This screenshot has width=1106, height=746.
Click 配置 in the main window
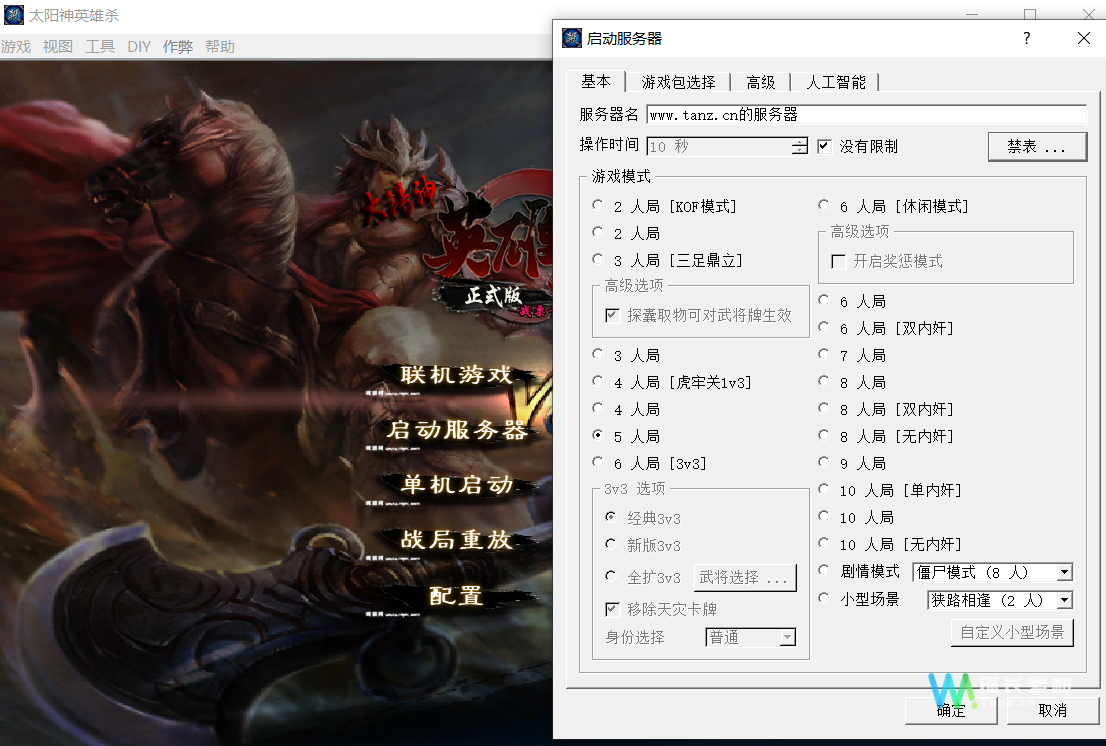pyautogui.click(x=456, y=596)
